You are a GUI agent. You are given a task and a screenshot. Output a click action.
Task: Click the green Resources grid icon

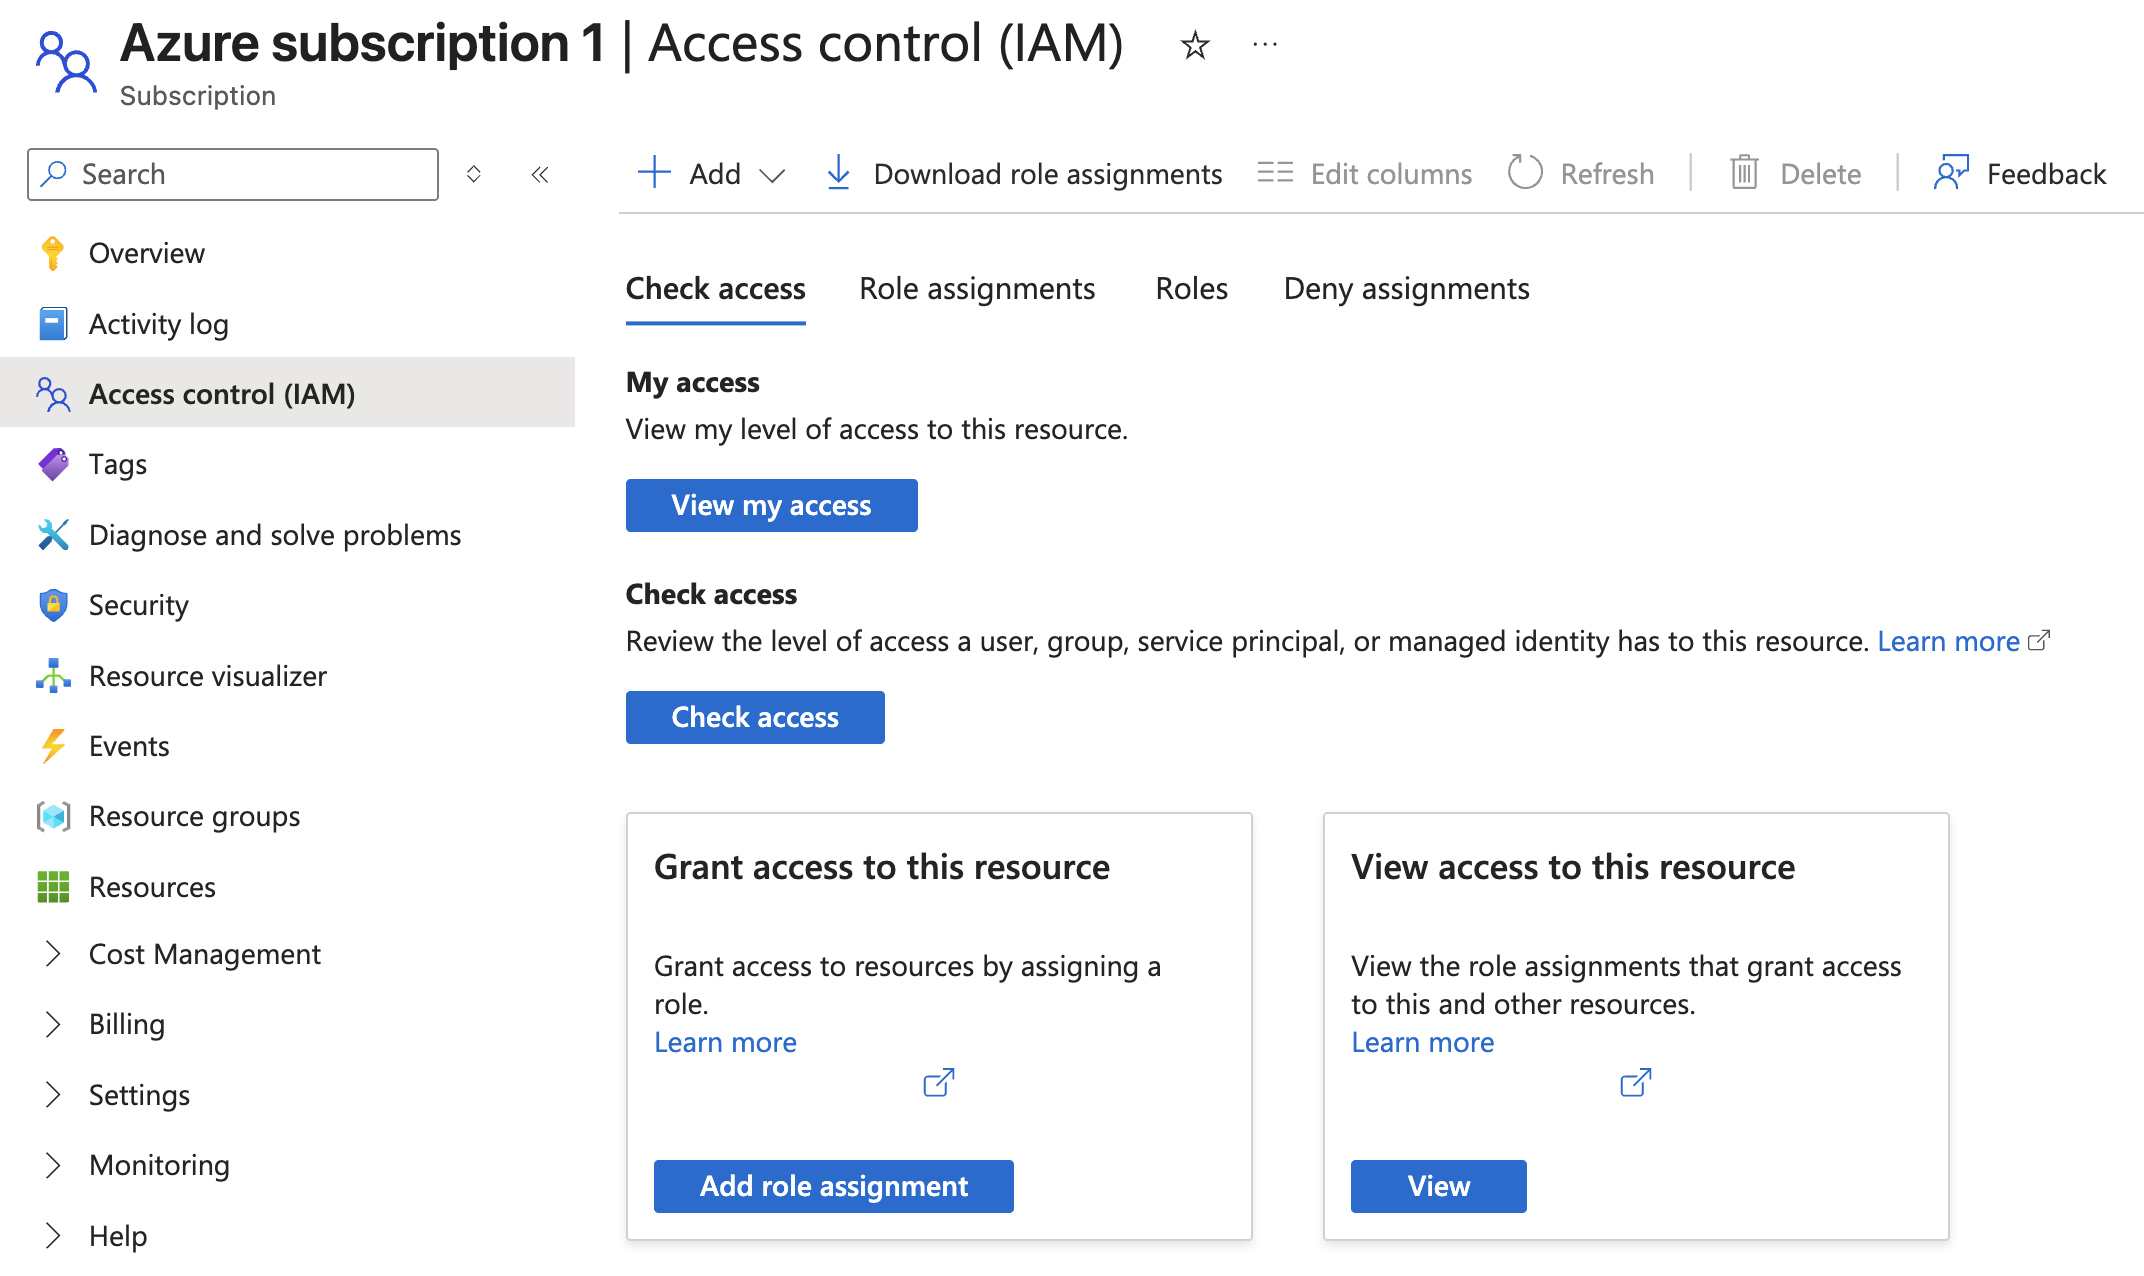tap(53, 887)
